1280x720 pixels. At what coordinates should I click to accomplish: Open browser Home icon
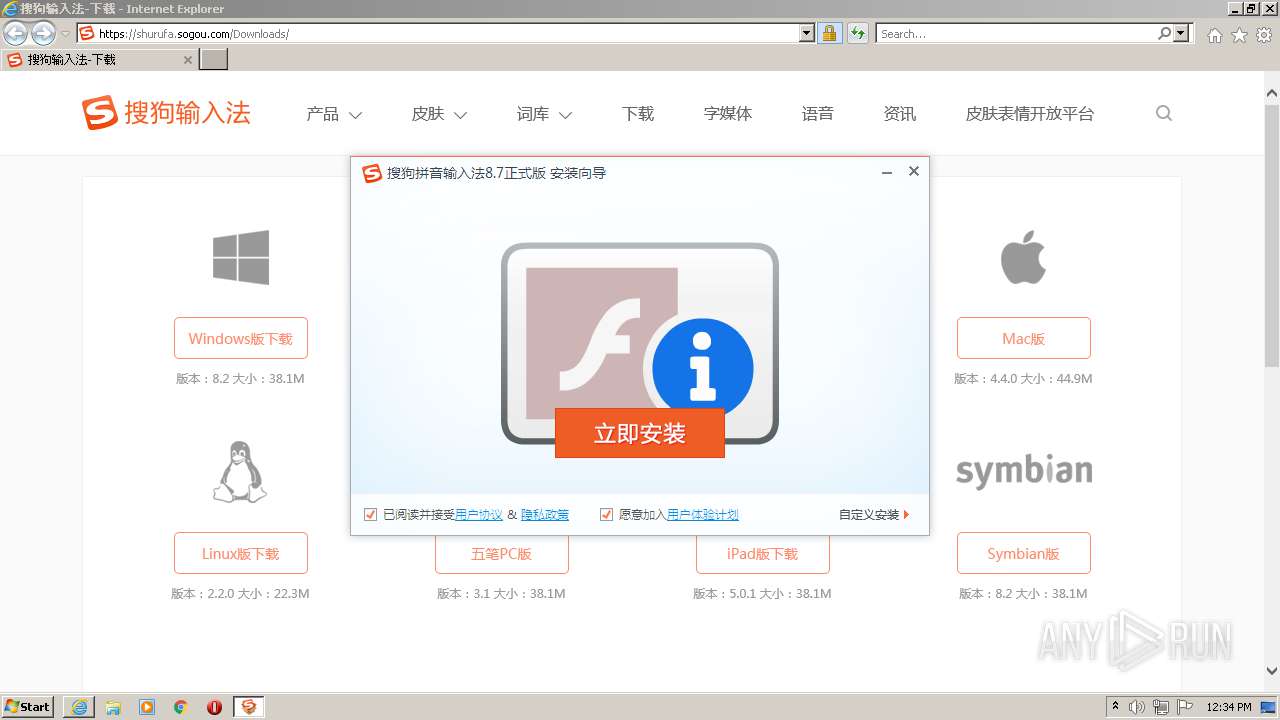(1214, 35)
